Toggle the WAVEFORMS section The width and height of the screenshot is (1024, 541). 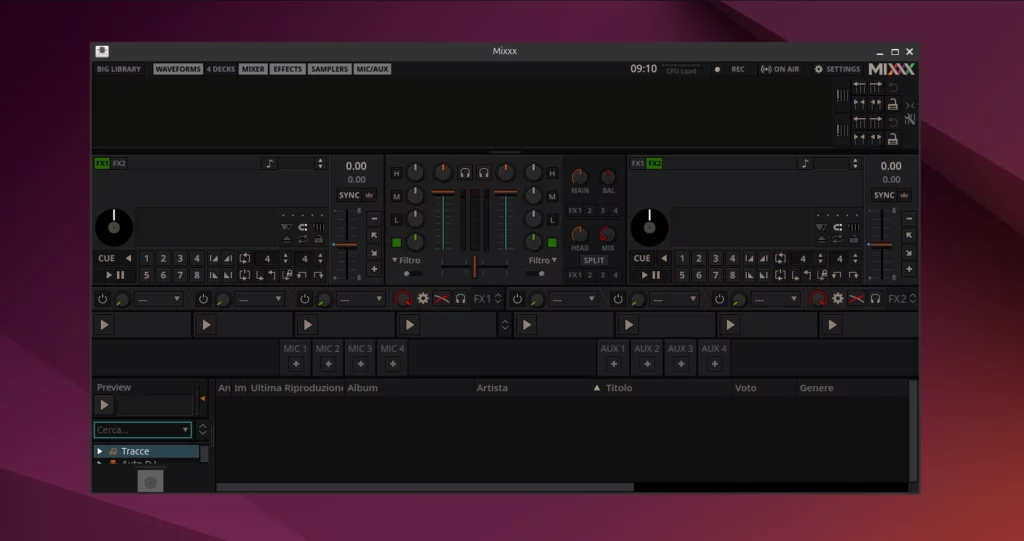pyautogui.click(x=178, y=69)
